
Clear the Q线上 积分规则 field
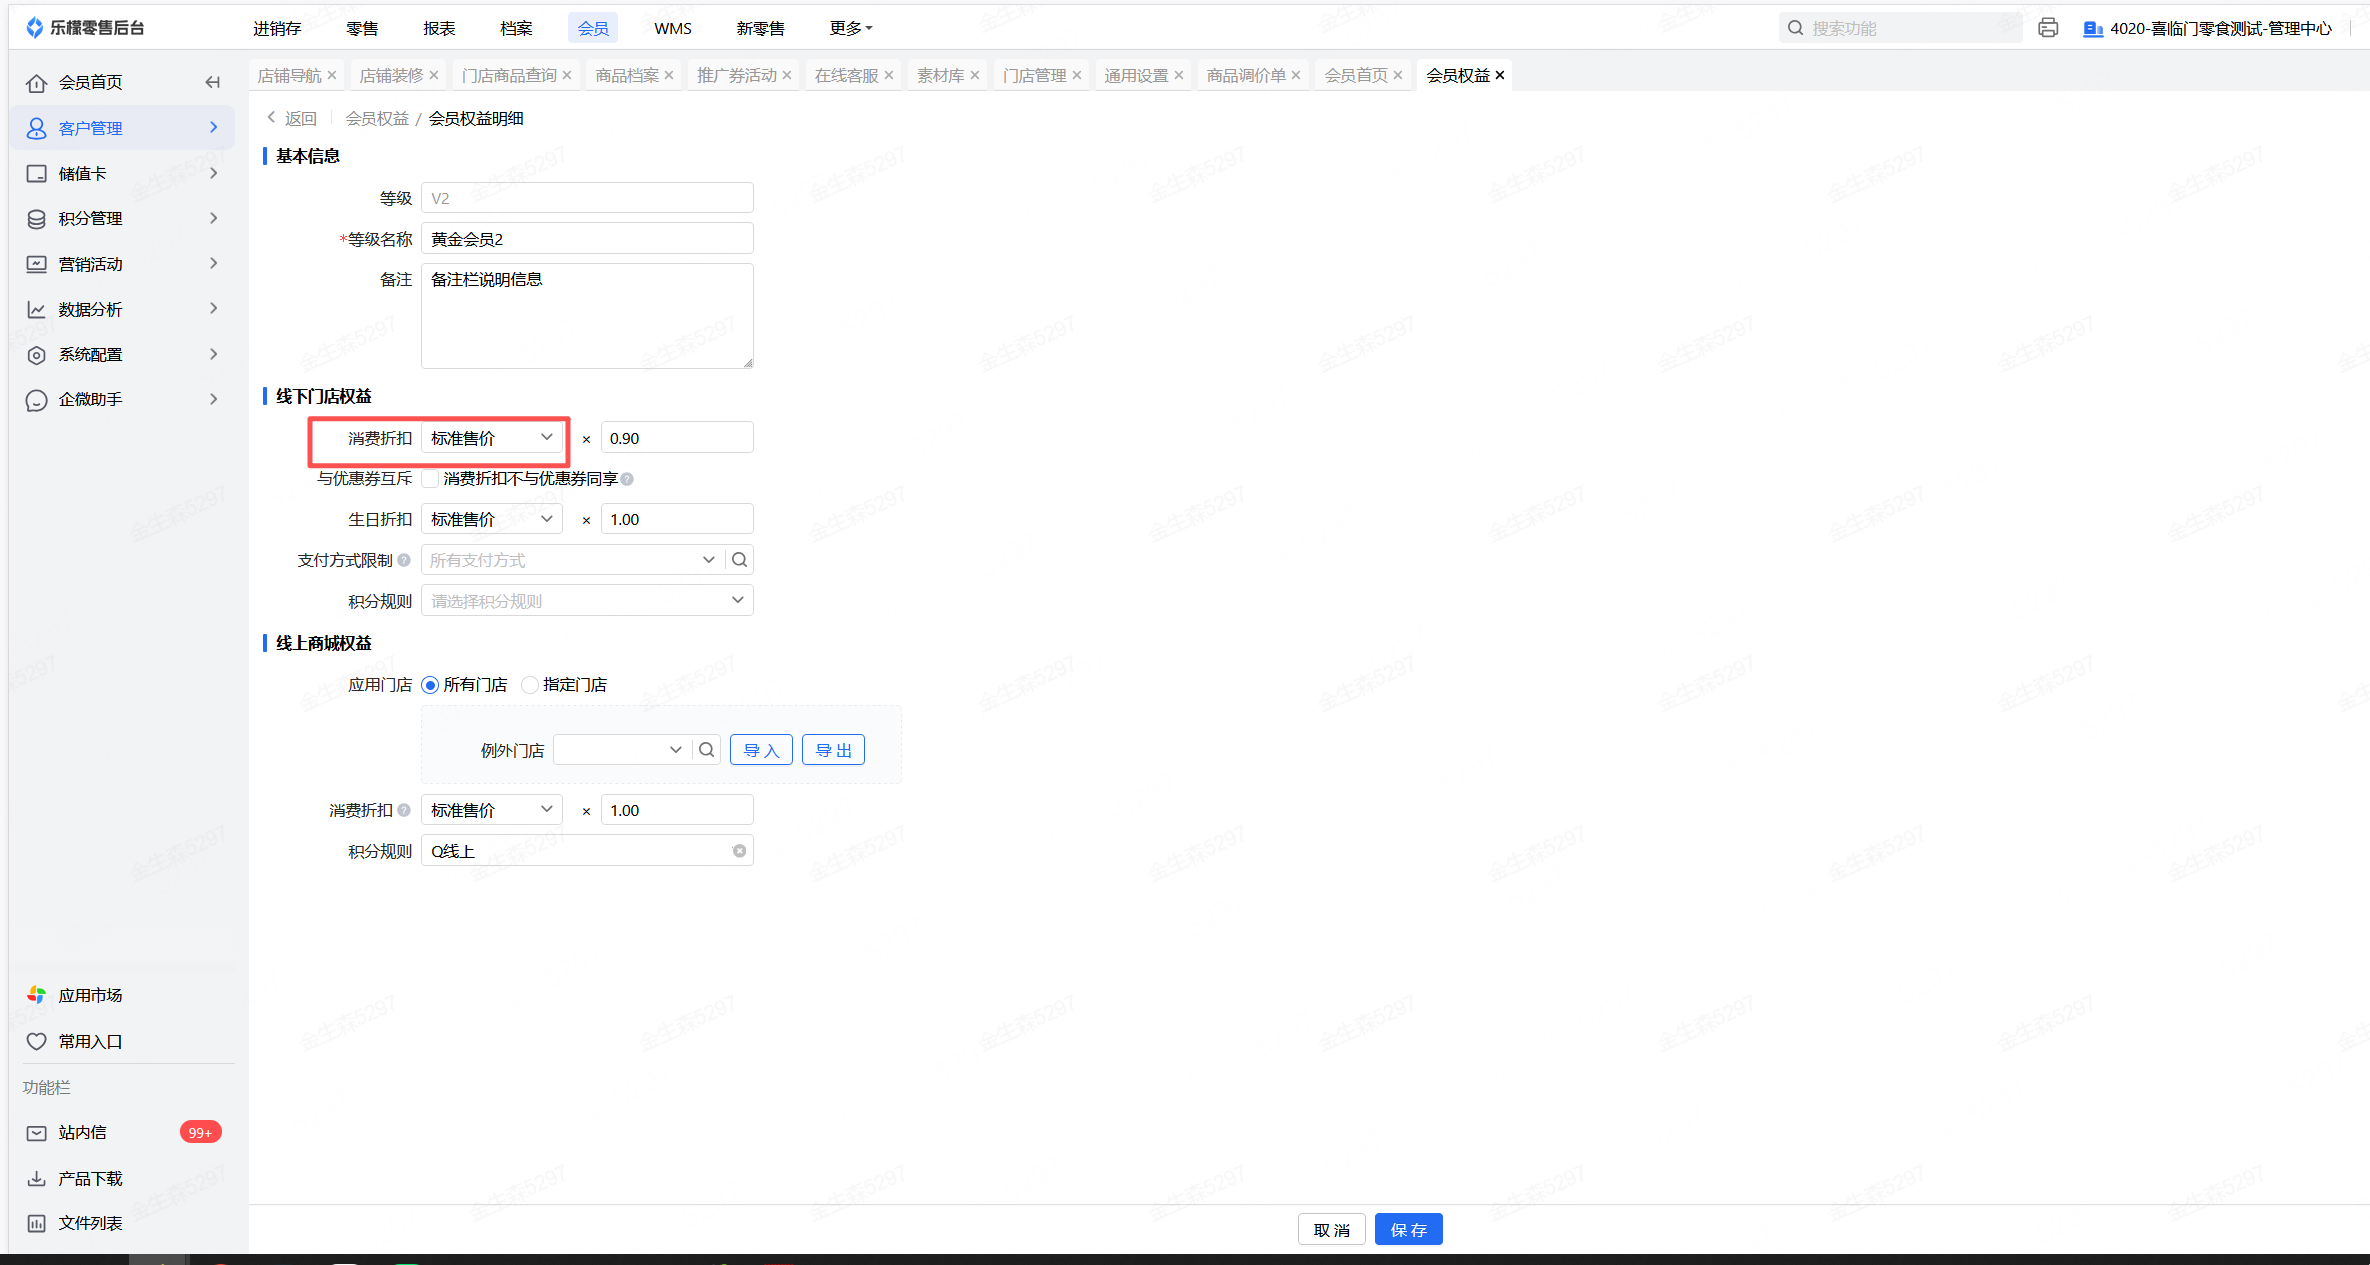[739, 851]
